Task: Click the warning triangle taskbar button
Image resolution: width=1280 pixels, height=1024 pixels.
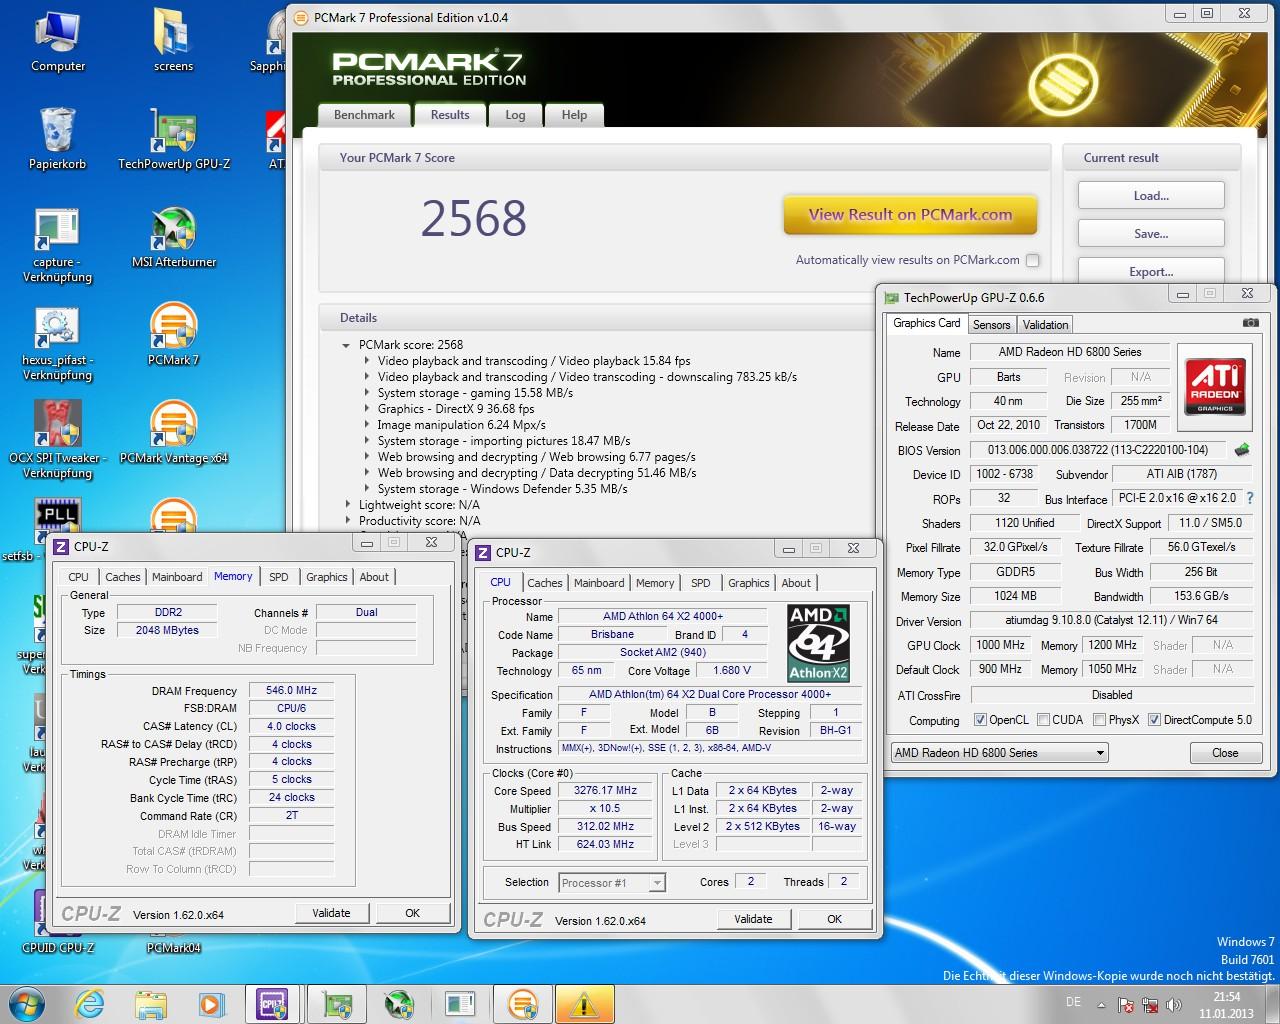Action: point(584,1004)
